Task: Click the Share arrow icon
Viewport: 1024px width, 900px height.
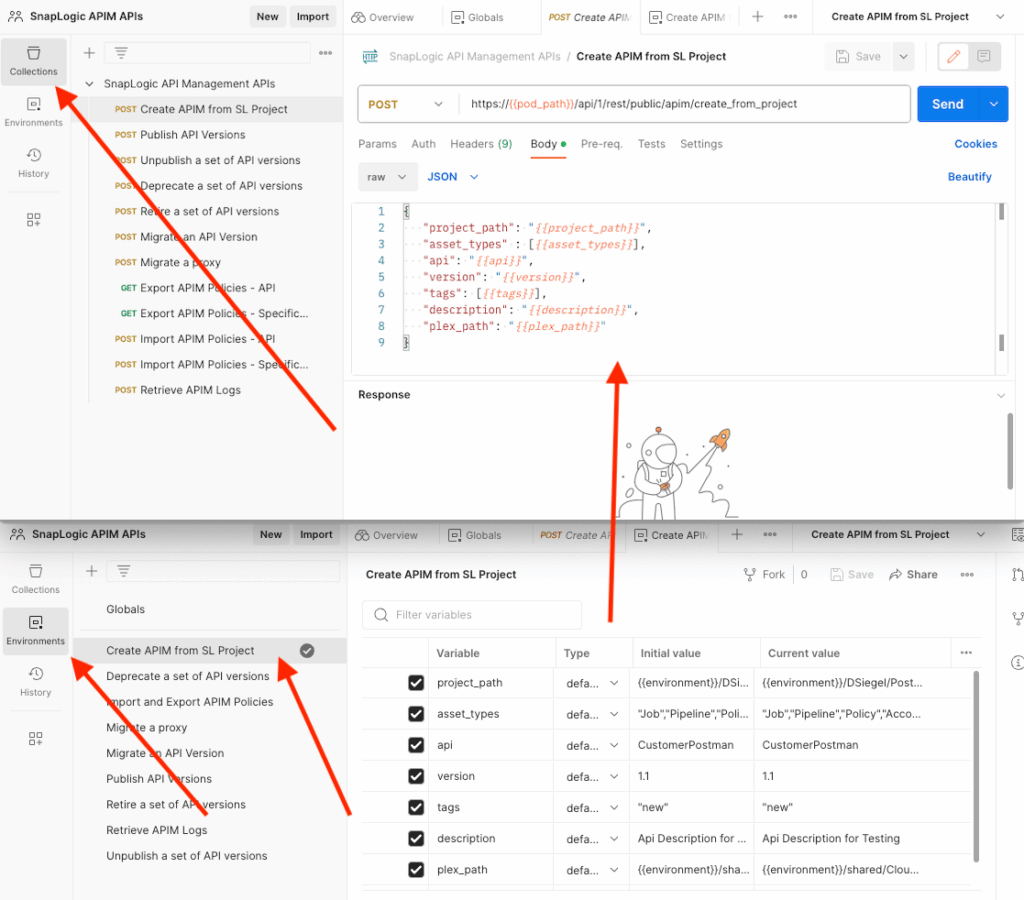Action: pyautogui.click(x=896, y=575)
